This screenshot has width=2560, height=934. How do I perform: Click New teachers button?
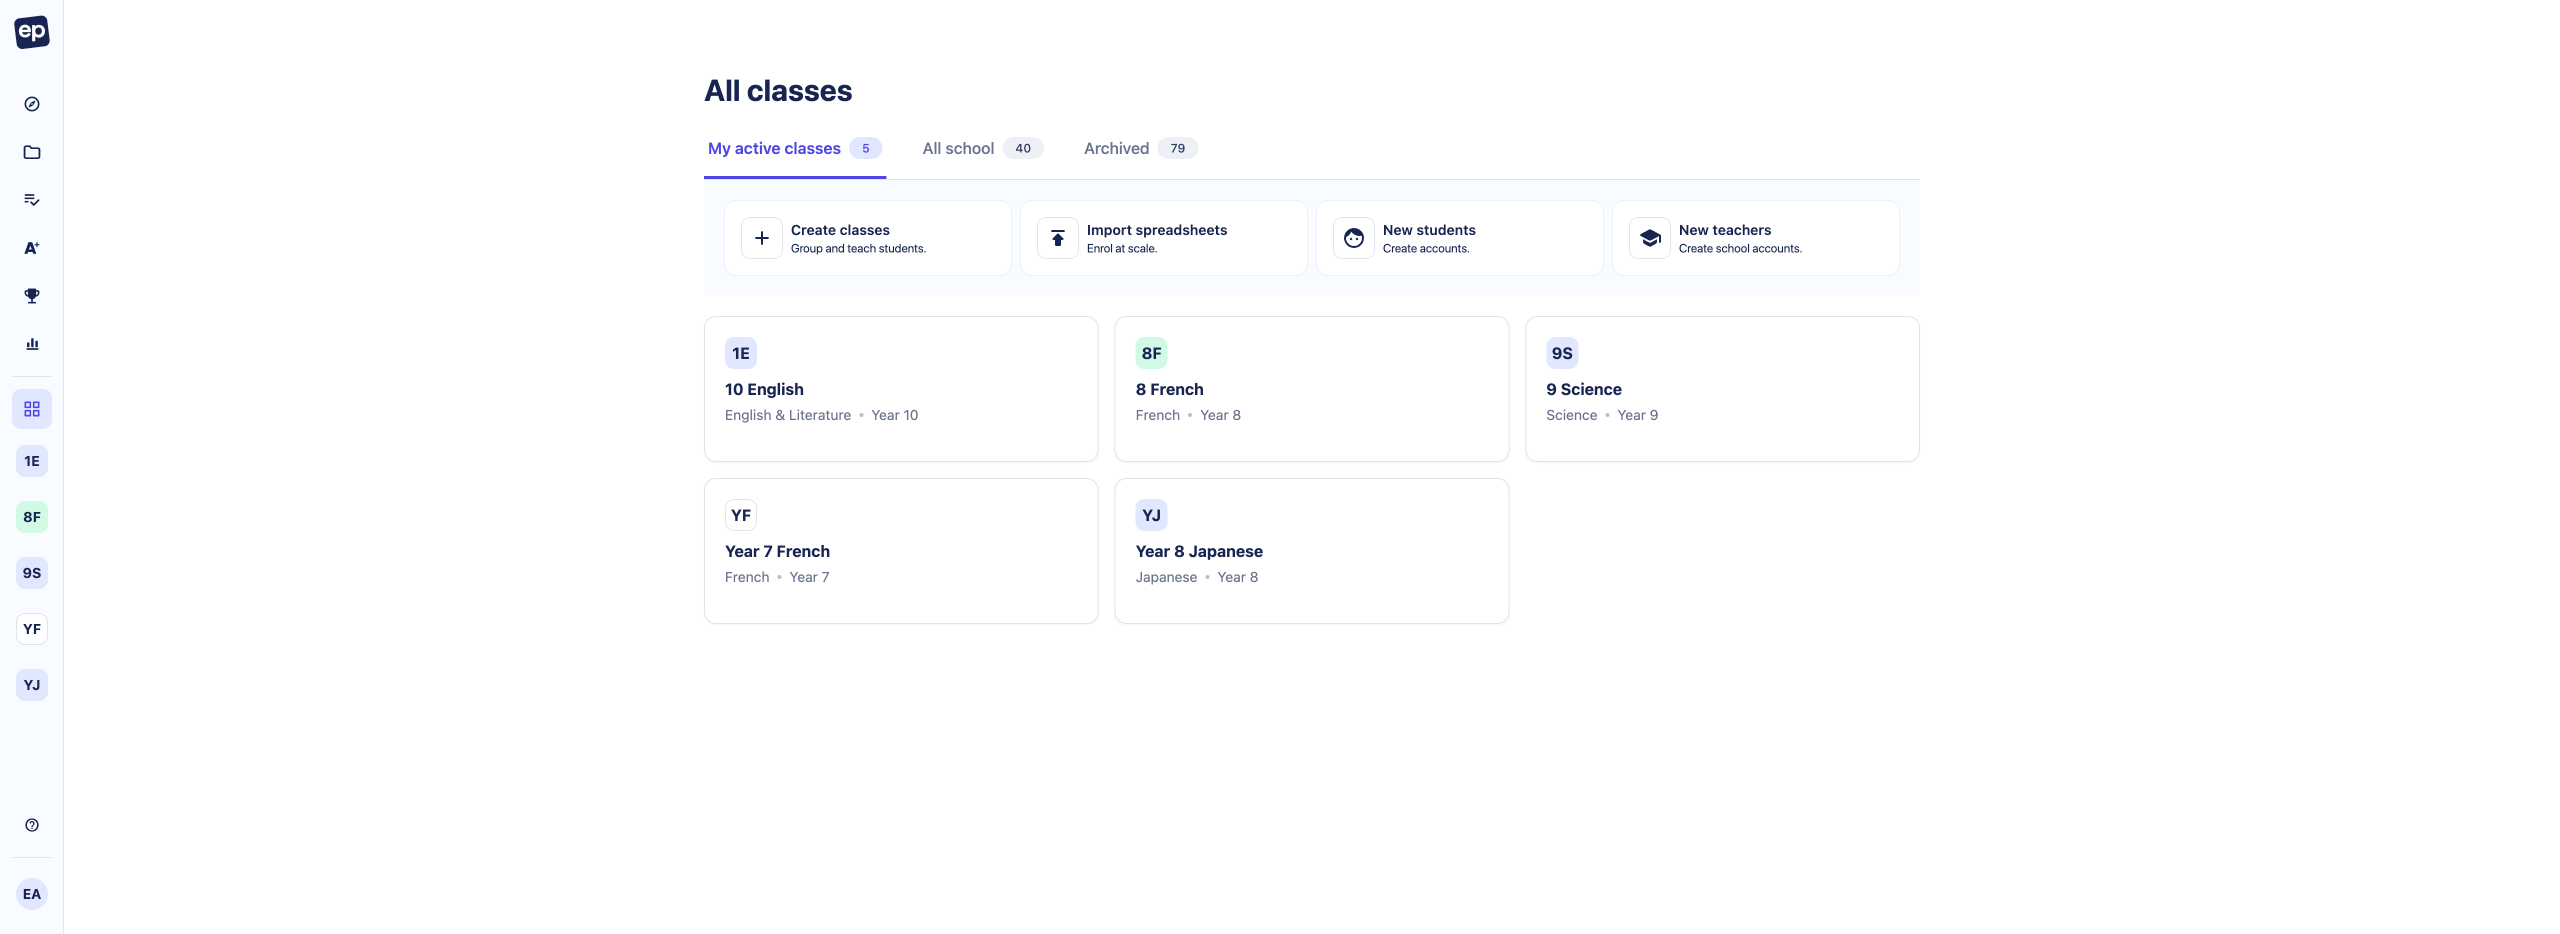(x=1755, y=238)
